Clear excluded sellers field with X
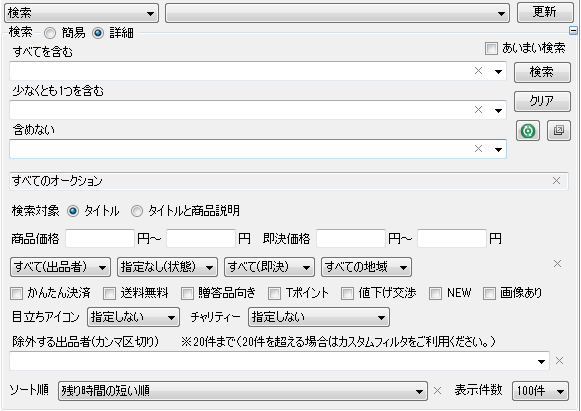 [560, 361]
